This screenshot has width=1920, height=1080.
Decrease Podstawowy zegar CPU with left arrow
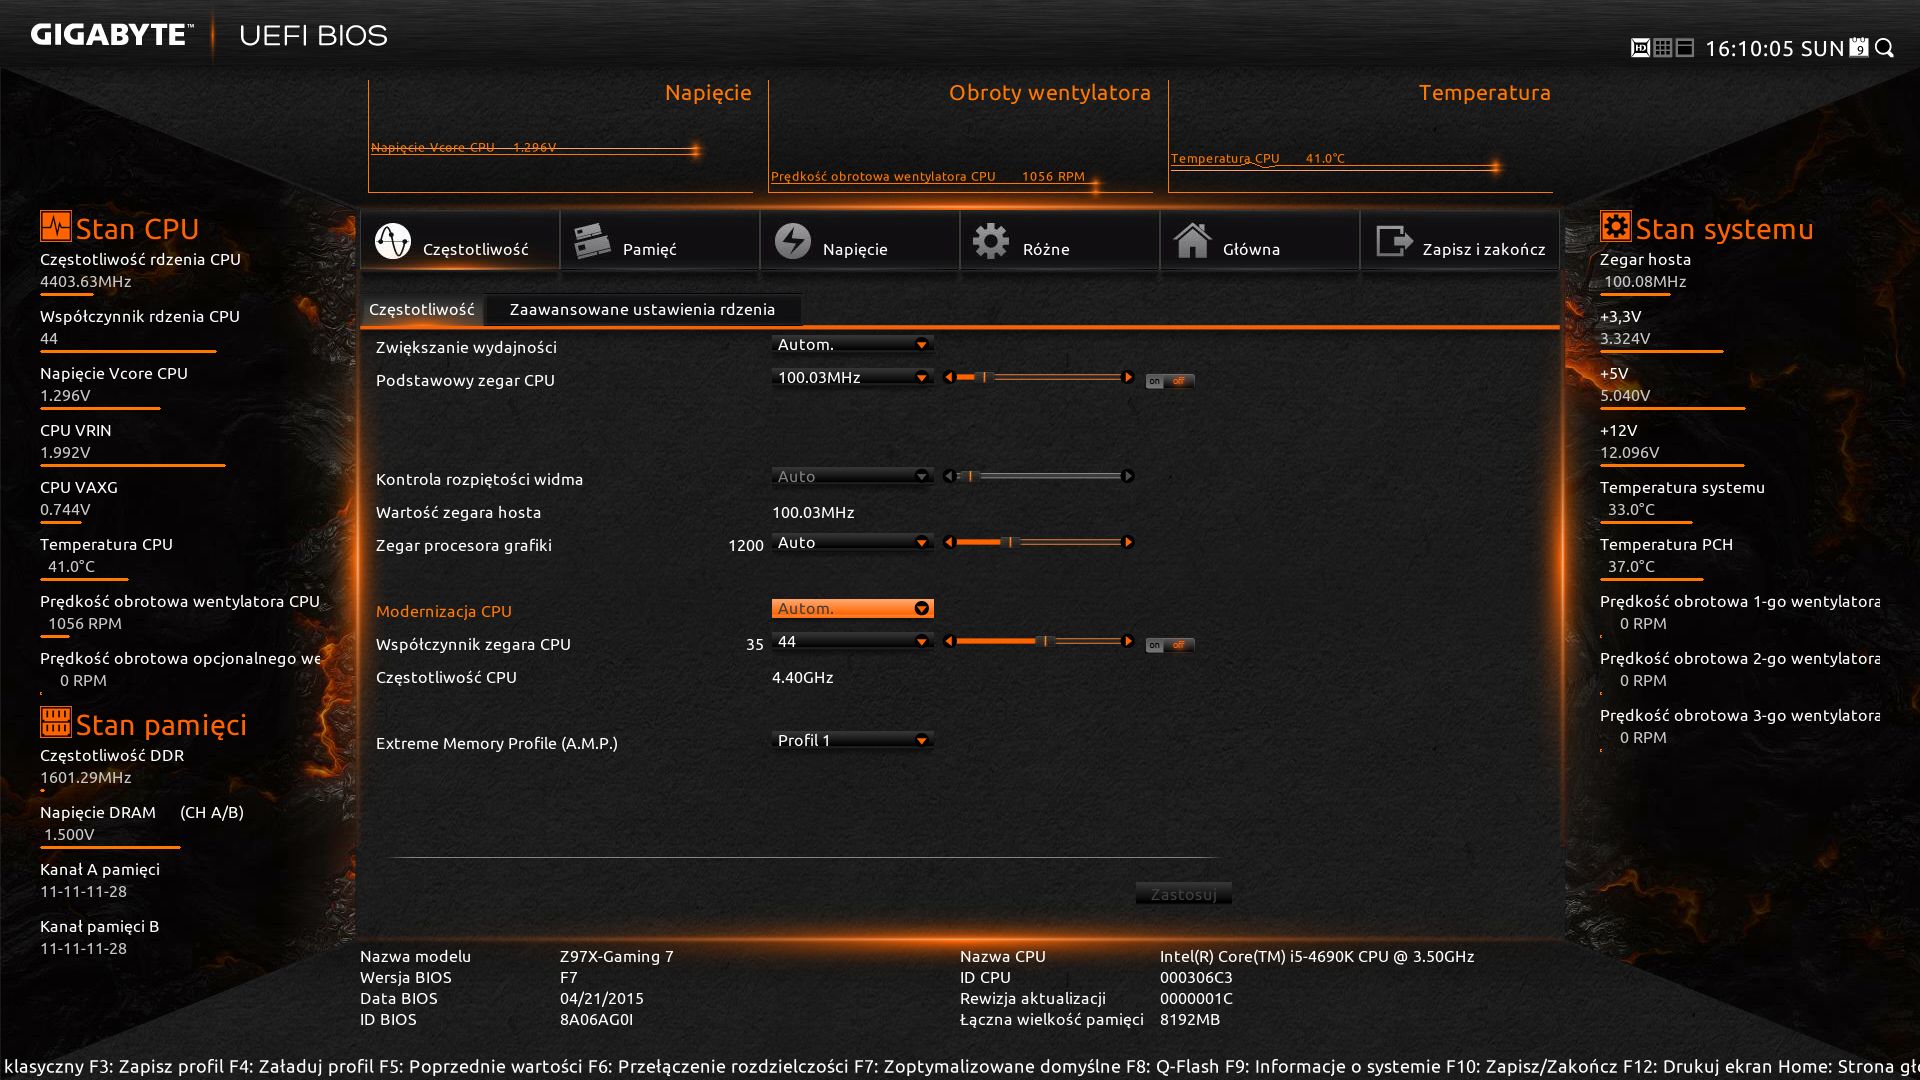pos(949,378)
